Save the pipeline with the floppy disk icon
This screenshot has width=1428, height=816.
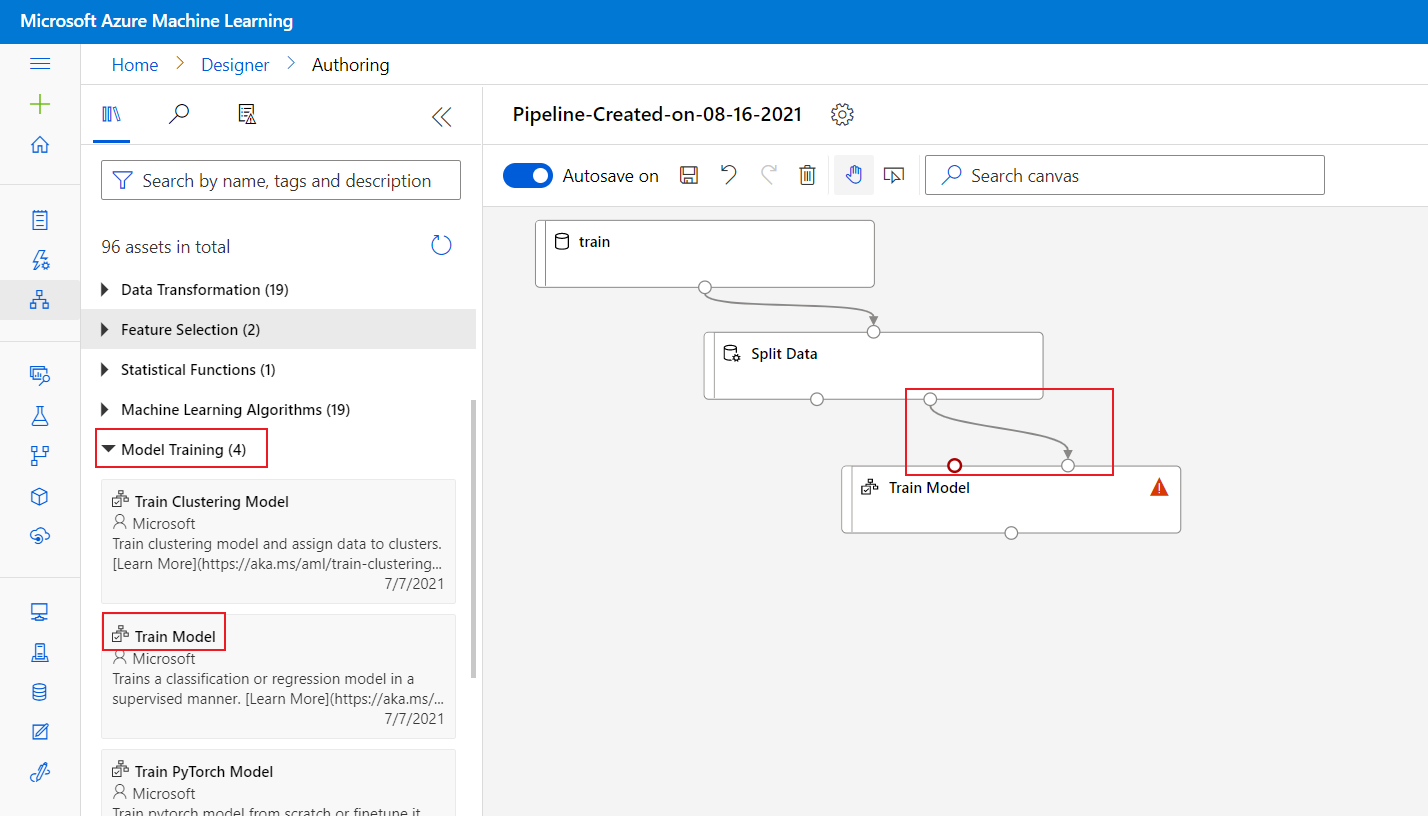[688, 175]
